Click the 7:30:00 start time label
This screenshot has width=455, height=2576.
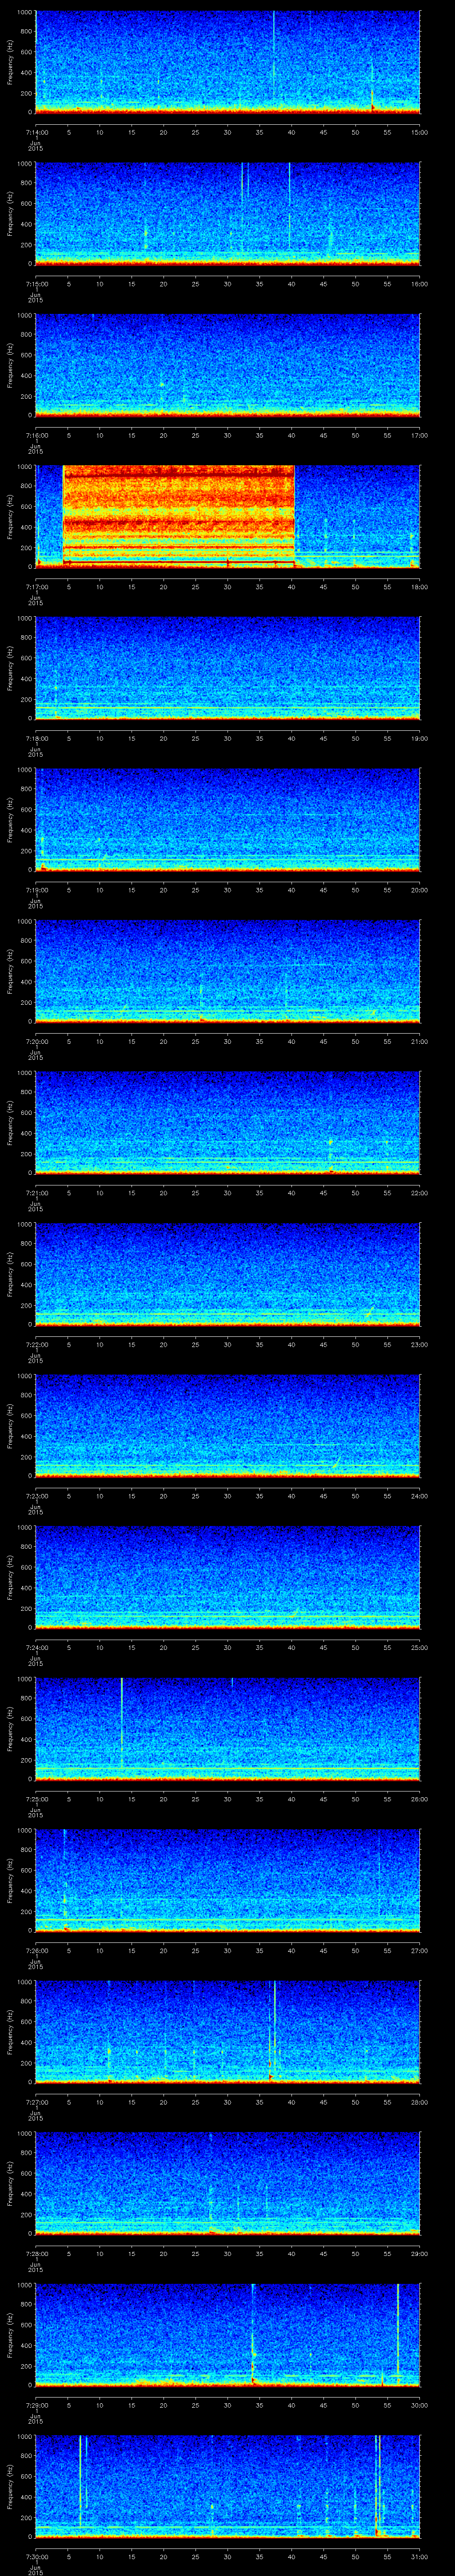tap(36, 2557)
